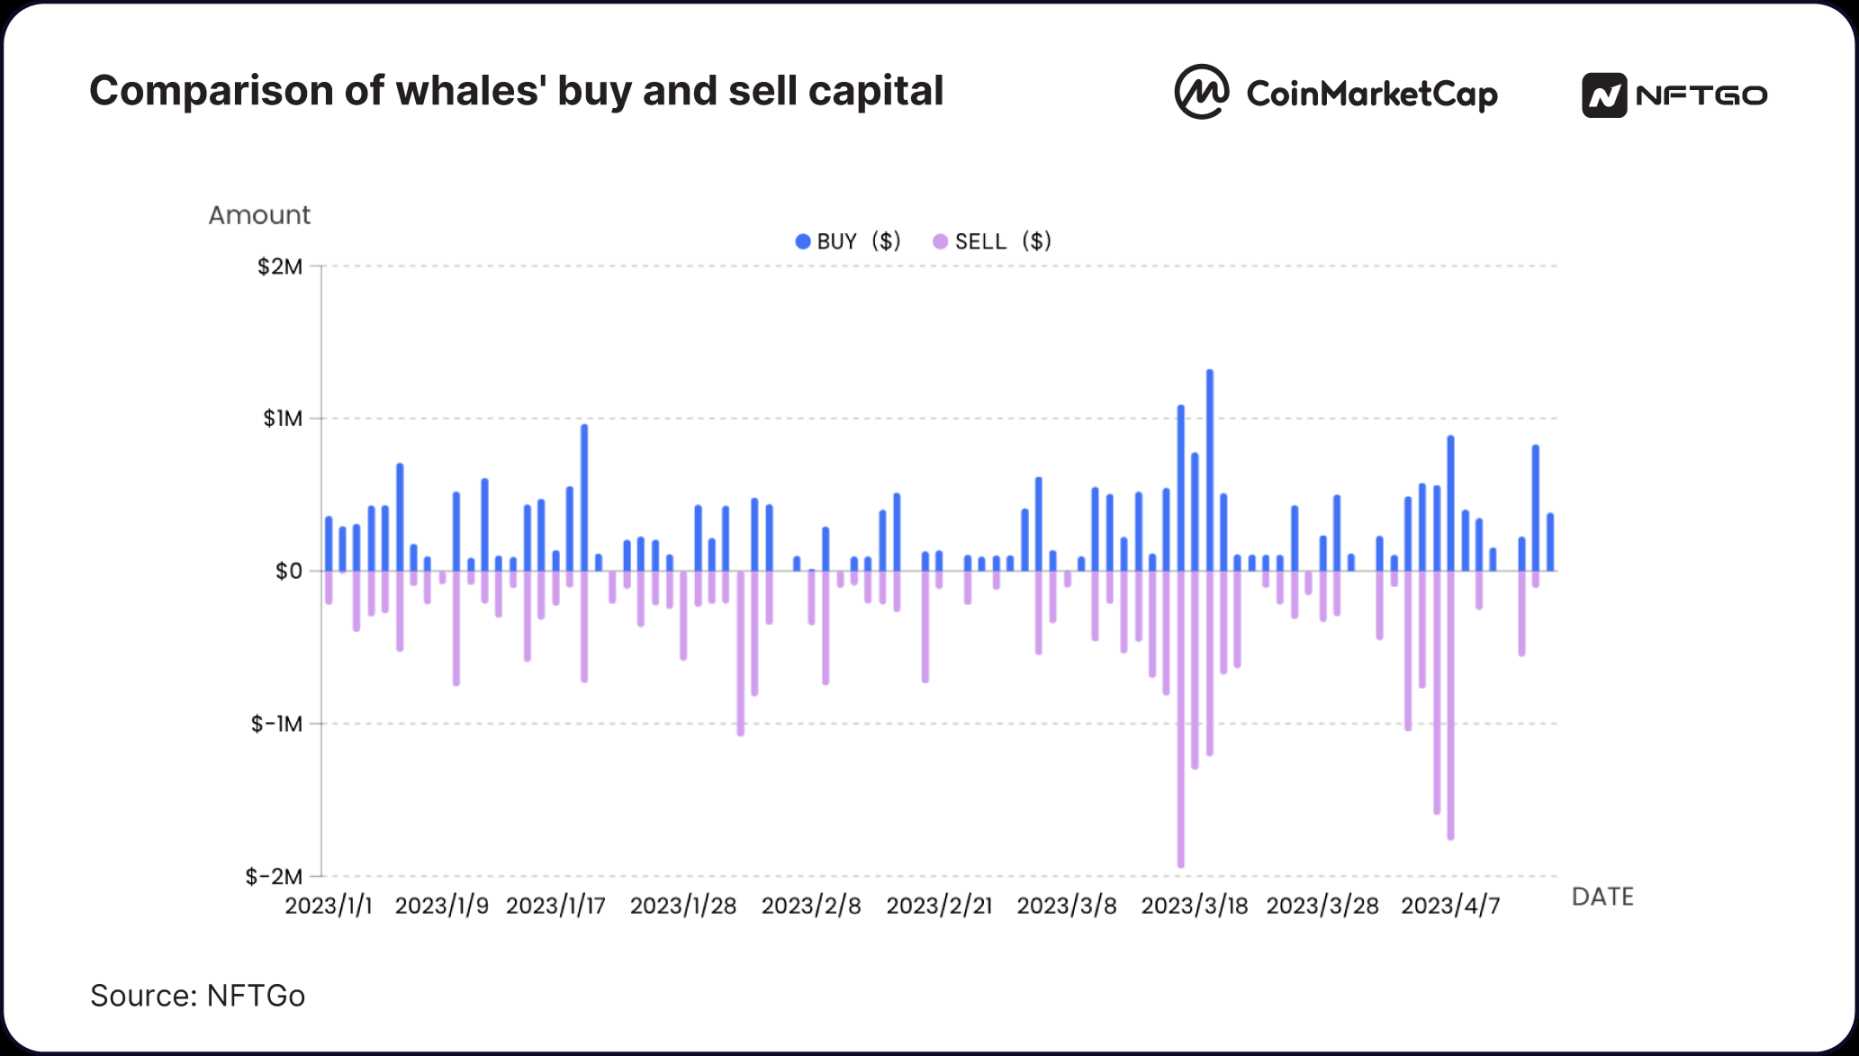Toggle the BUY ($) legend series label
The width and height of the screenshot is (1859, 1056).
click(858, 241)
